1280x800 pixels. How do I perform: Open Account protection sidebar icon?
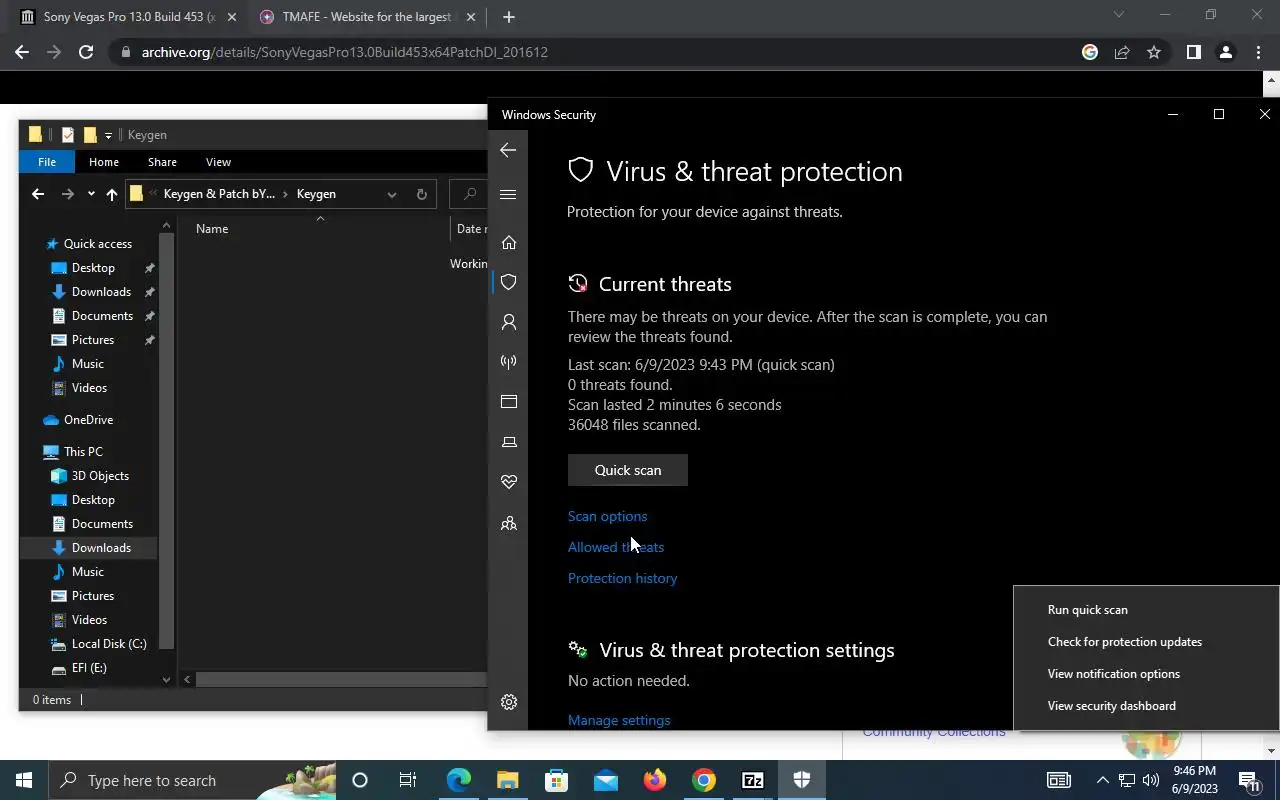(509, 322)
